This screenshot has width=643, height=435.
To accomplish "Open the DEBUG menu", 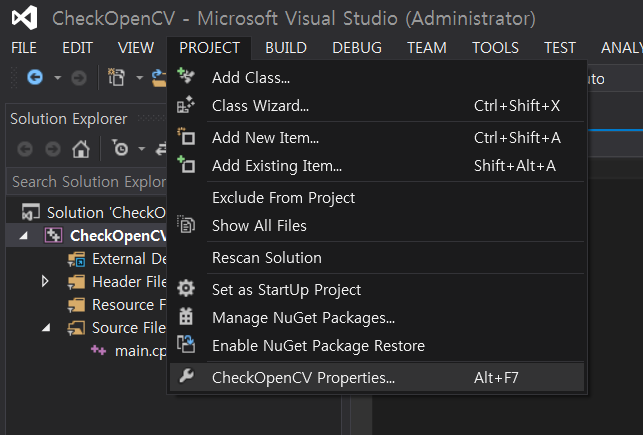I will click(x=357, y=48).
